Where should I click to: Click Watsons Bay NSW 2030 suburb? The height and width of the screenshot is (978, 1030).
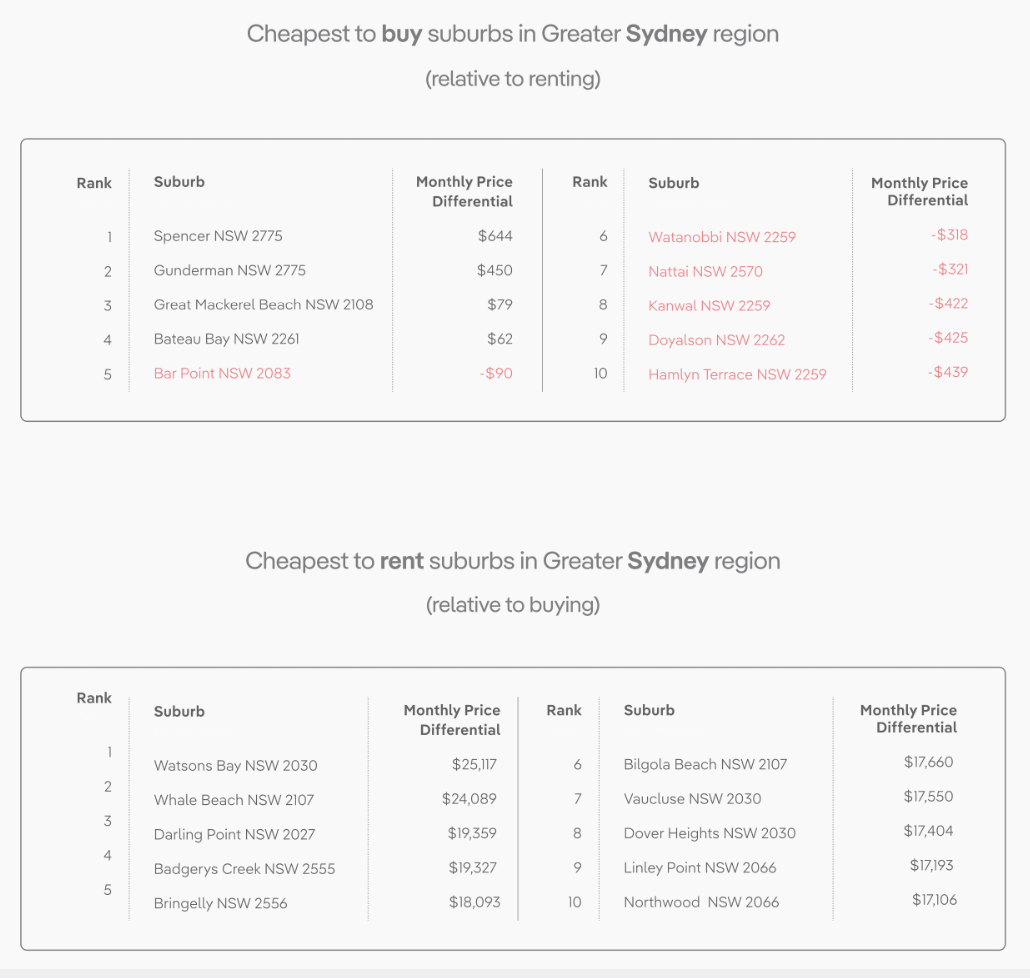[x=235, y=766]
